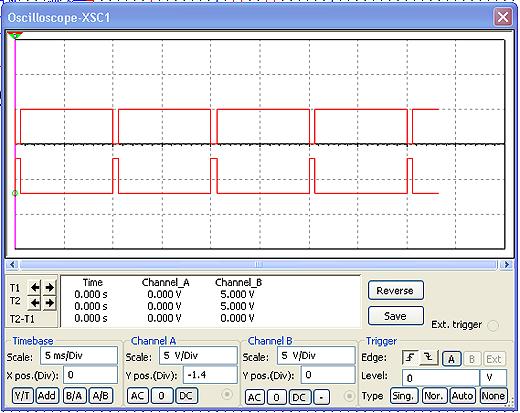Click the scrollbar right arrow

(x=506, y=265)
